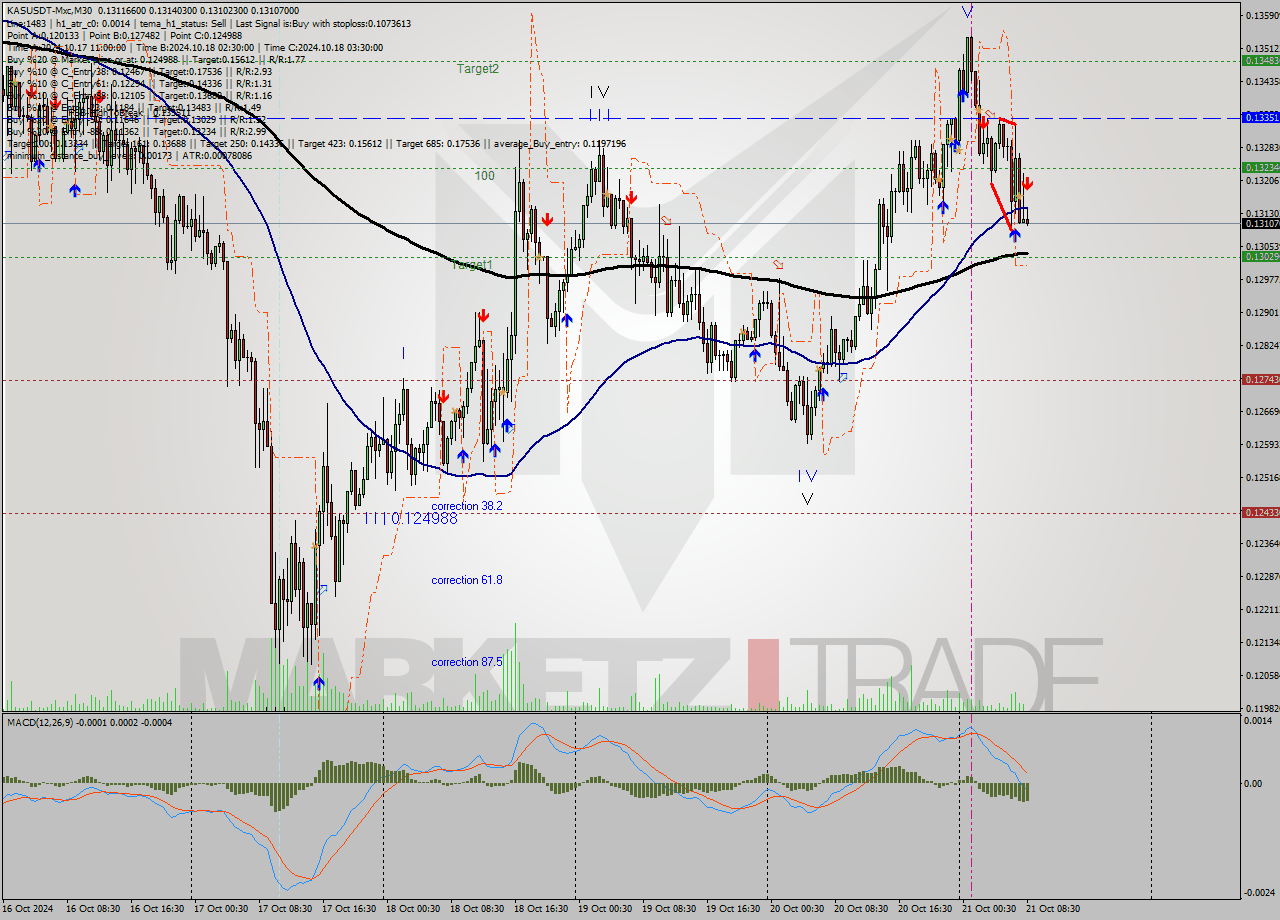Click the red 0.12743 price tag
The height and width of the screenshot is (920, 1280).
pyautogui.click(x=1259, y=379)
